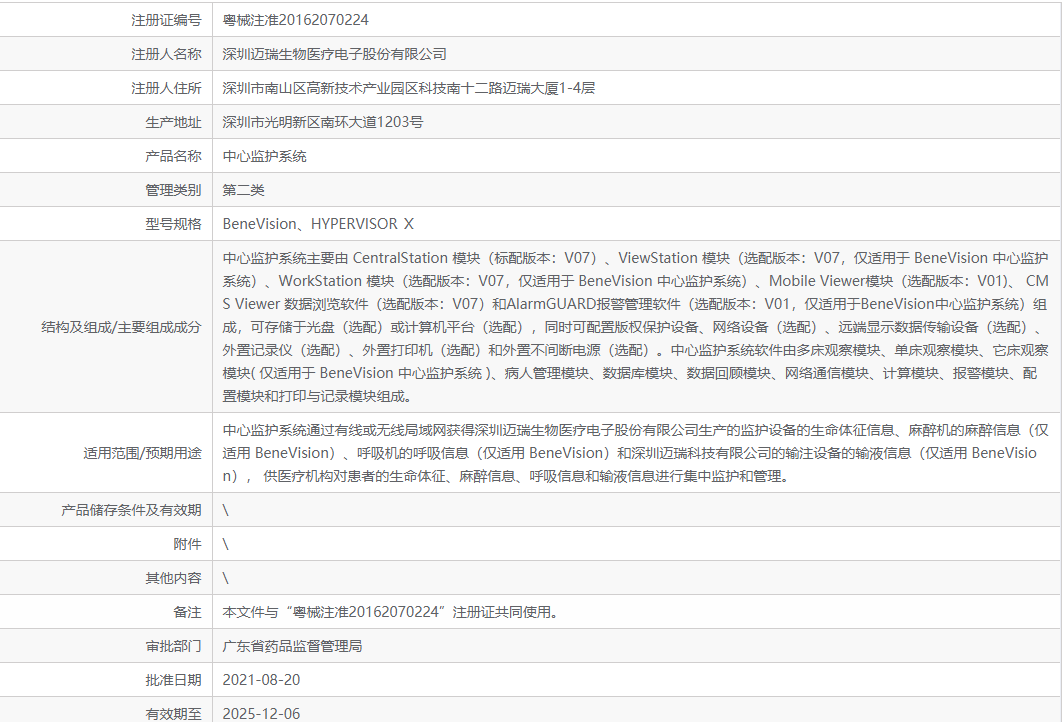Click the backslash value beside 附件
The image size is (1062, 722).
(x=226, y=544)
